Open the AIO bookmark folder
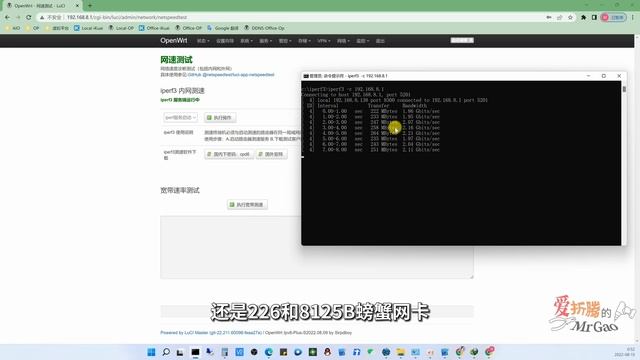This screenshot has width=640, height=360. click(x=12, y=28)
